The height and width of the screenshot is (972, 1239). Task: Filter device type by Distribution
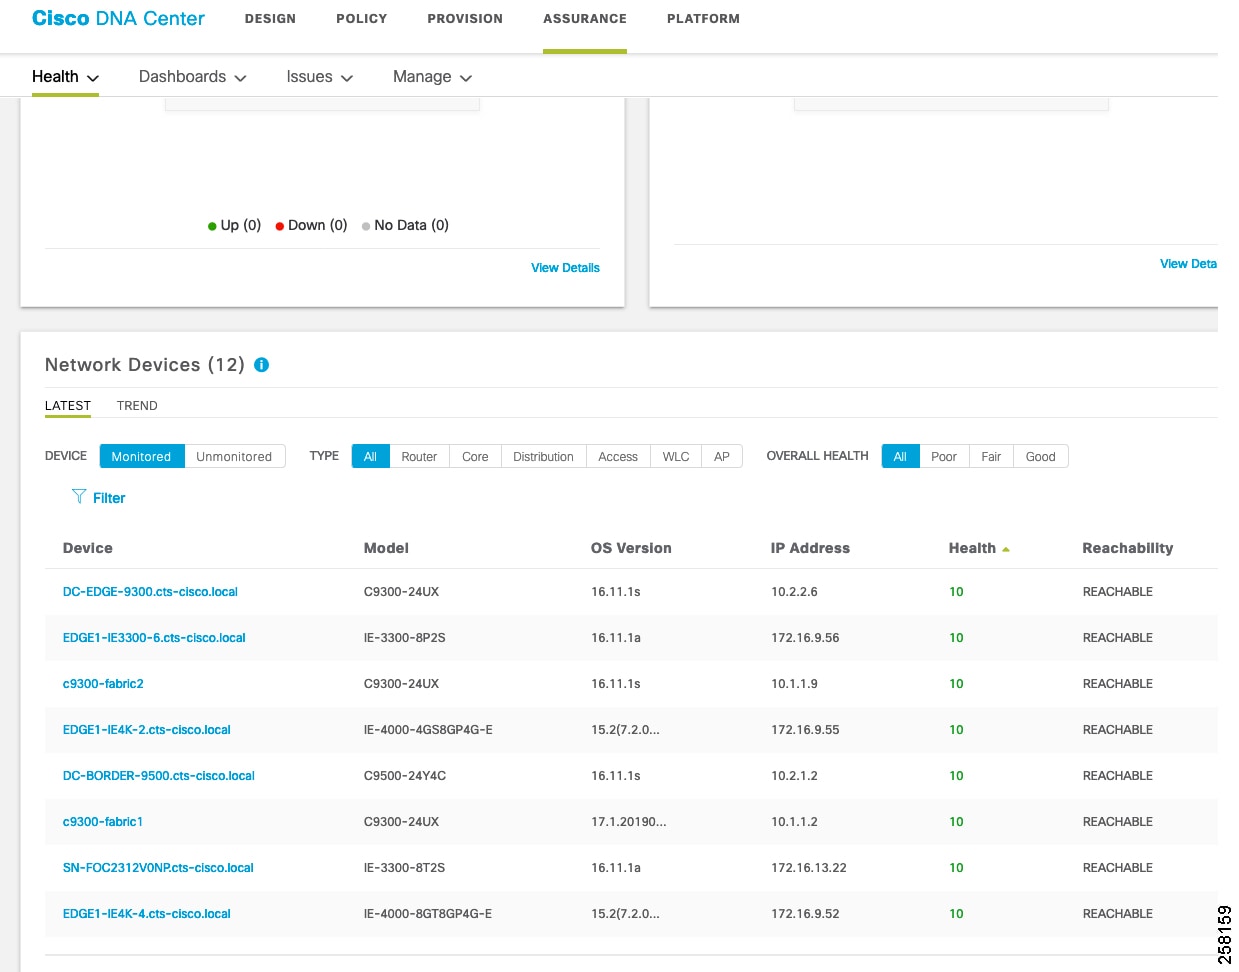pyautogui.click(x=543, y=456)
